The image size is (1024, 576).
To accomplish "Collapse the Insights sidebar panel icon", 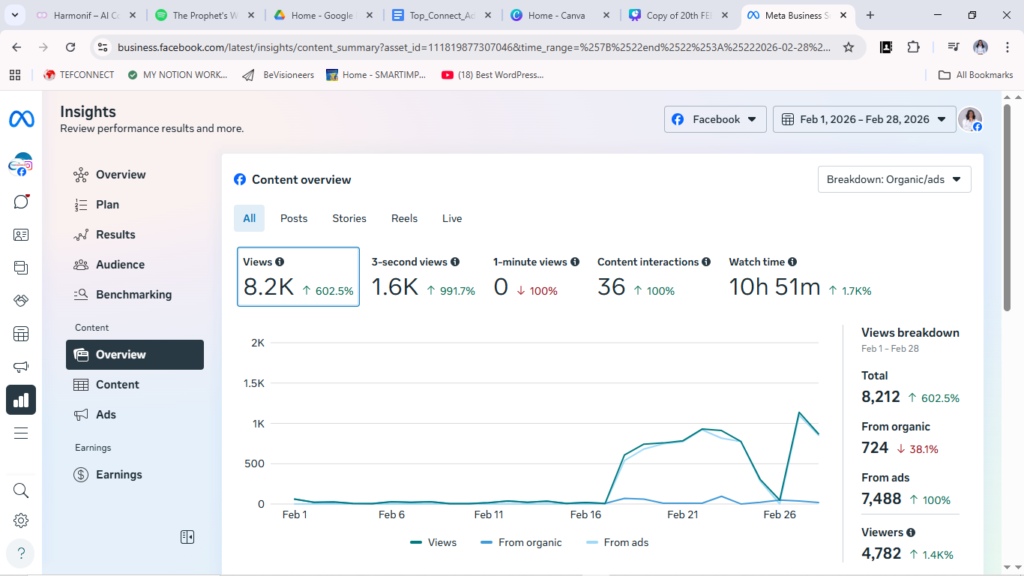I will [187, 537].
